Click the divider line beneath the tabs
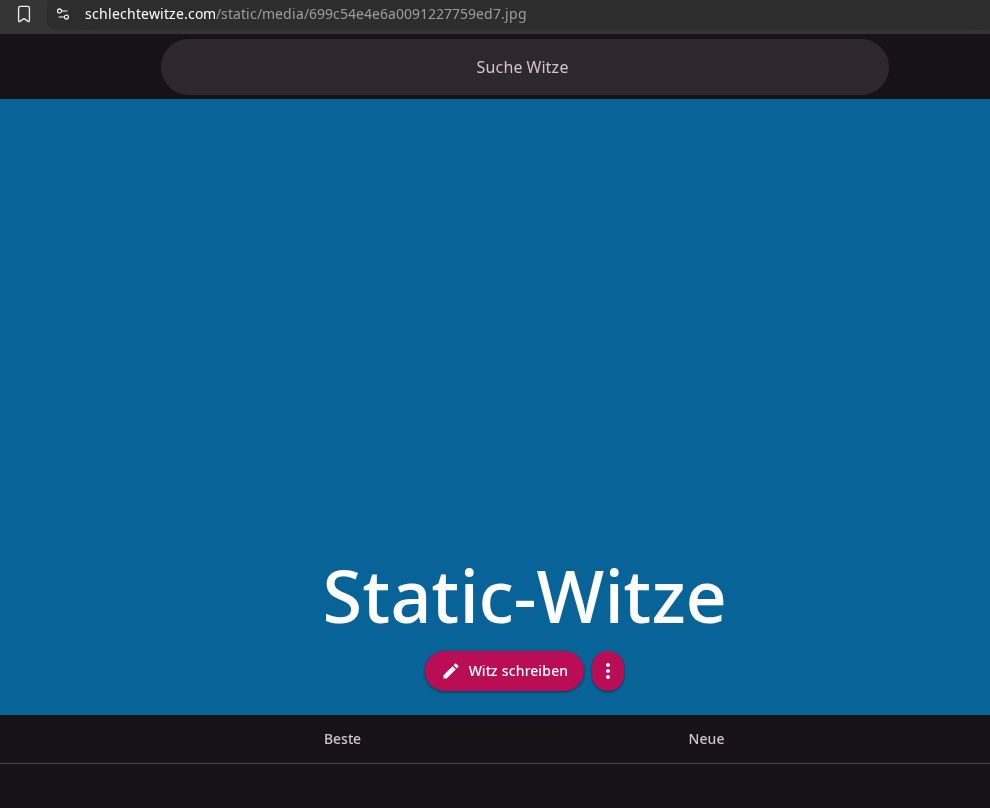The height and width of the screenshot is (808, 990). click(x=495, y=763)
